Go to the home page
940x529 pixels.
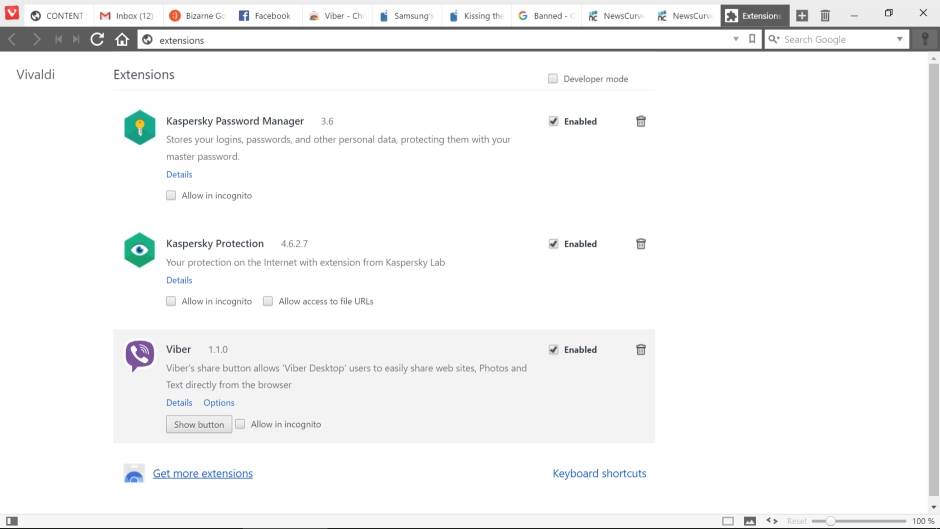point(122,40)
